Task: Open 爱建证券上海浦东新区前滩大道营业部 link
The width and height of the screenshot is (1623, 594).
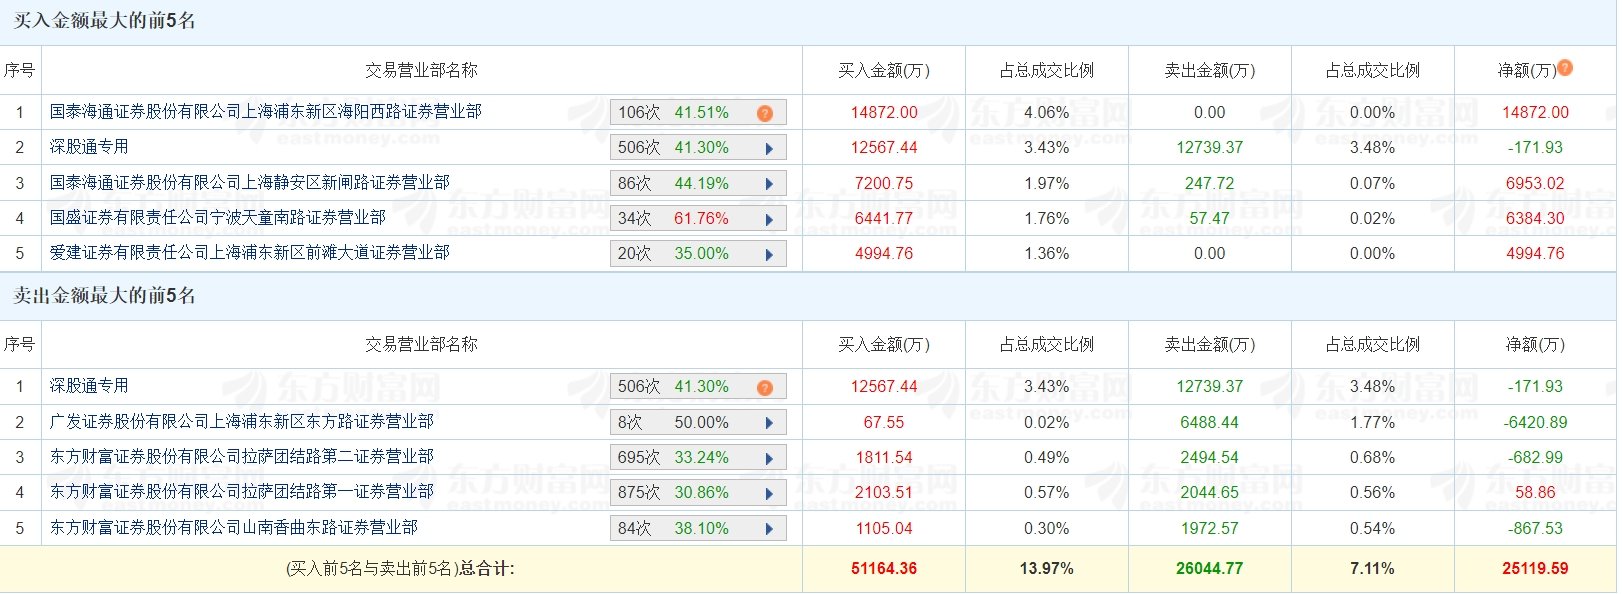Action: (x=250, y=253)
